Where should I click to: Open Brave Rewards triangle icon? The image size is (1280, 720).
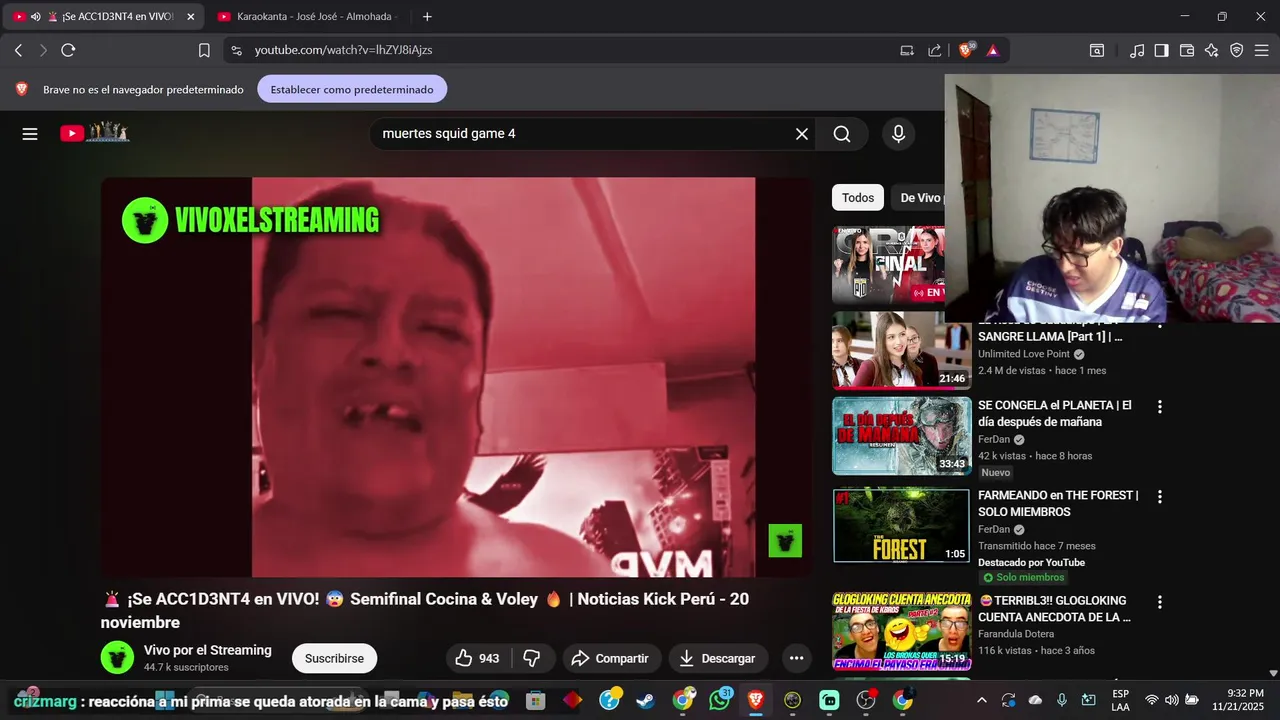[x=992, y=50]
